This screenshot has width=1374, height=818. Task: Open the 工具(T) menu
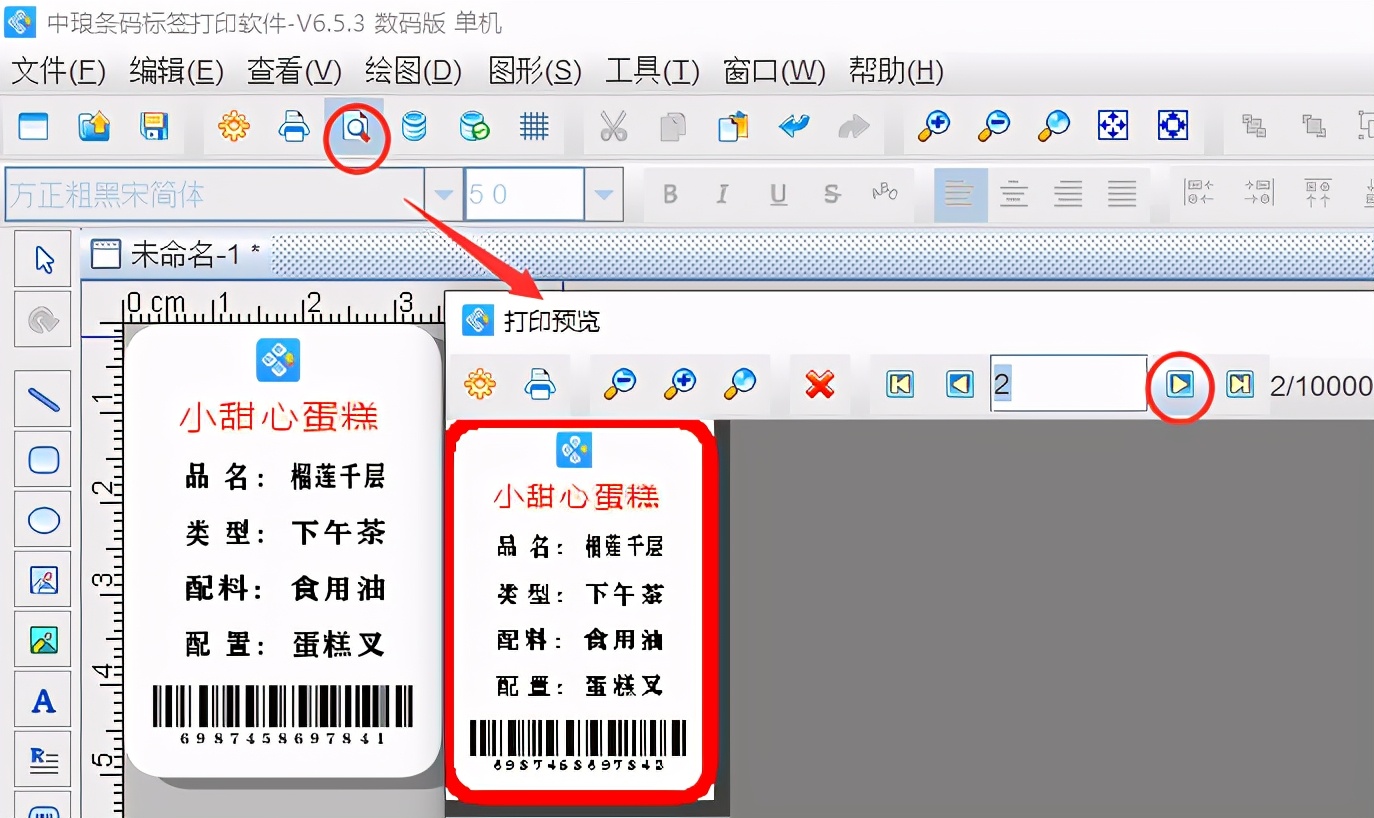point(653,71)
